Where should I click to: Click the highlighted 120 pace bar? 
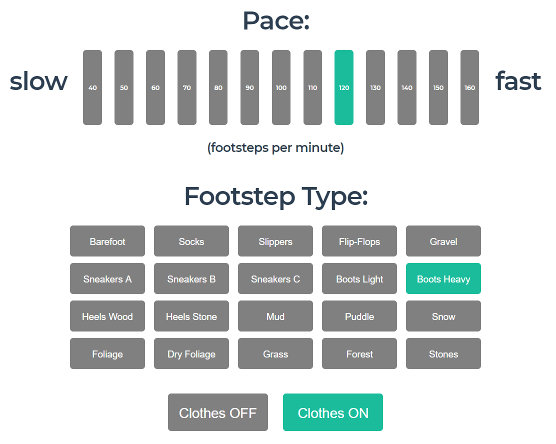click(x=344, y=88)
